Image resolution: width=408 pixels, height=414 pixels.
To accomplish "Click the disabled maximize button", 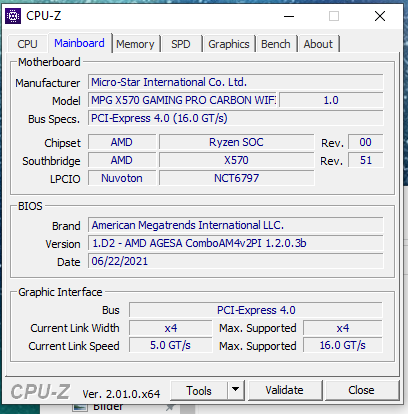I will 334,16.
